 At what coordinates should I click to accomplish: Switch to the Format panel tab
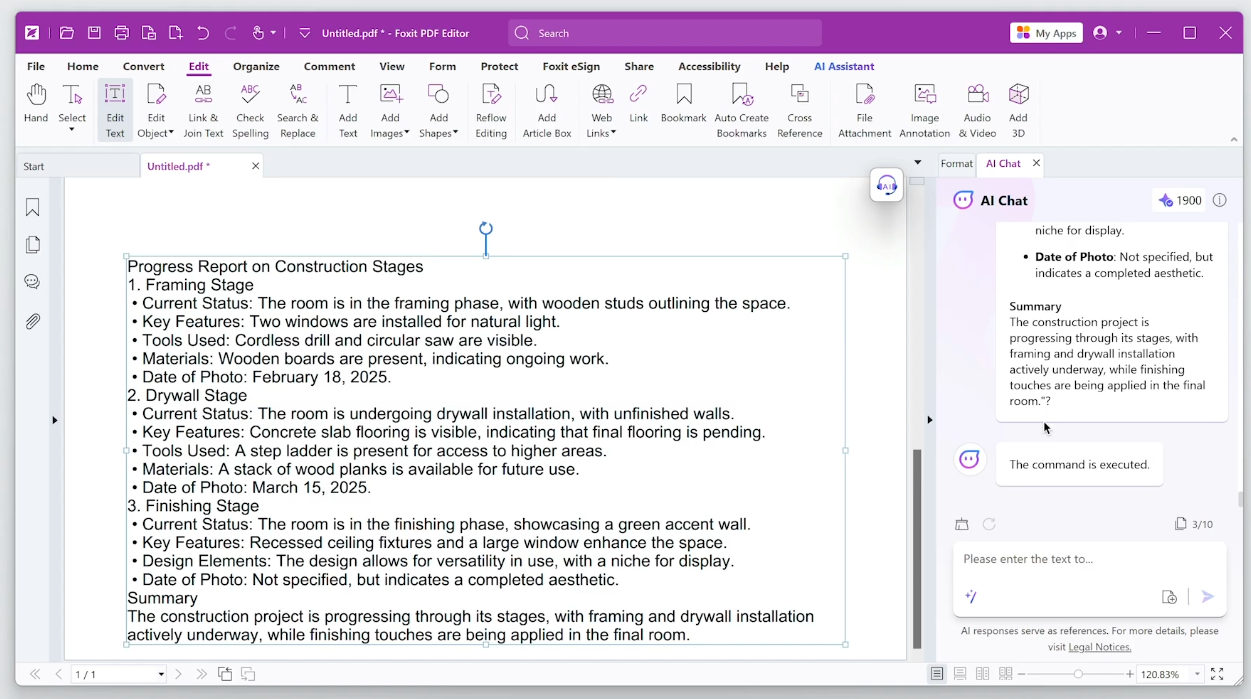tap(956, 163)
